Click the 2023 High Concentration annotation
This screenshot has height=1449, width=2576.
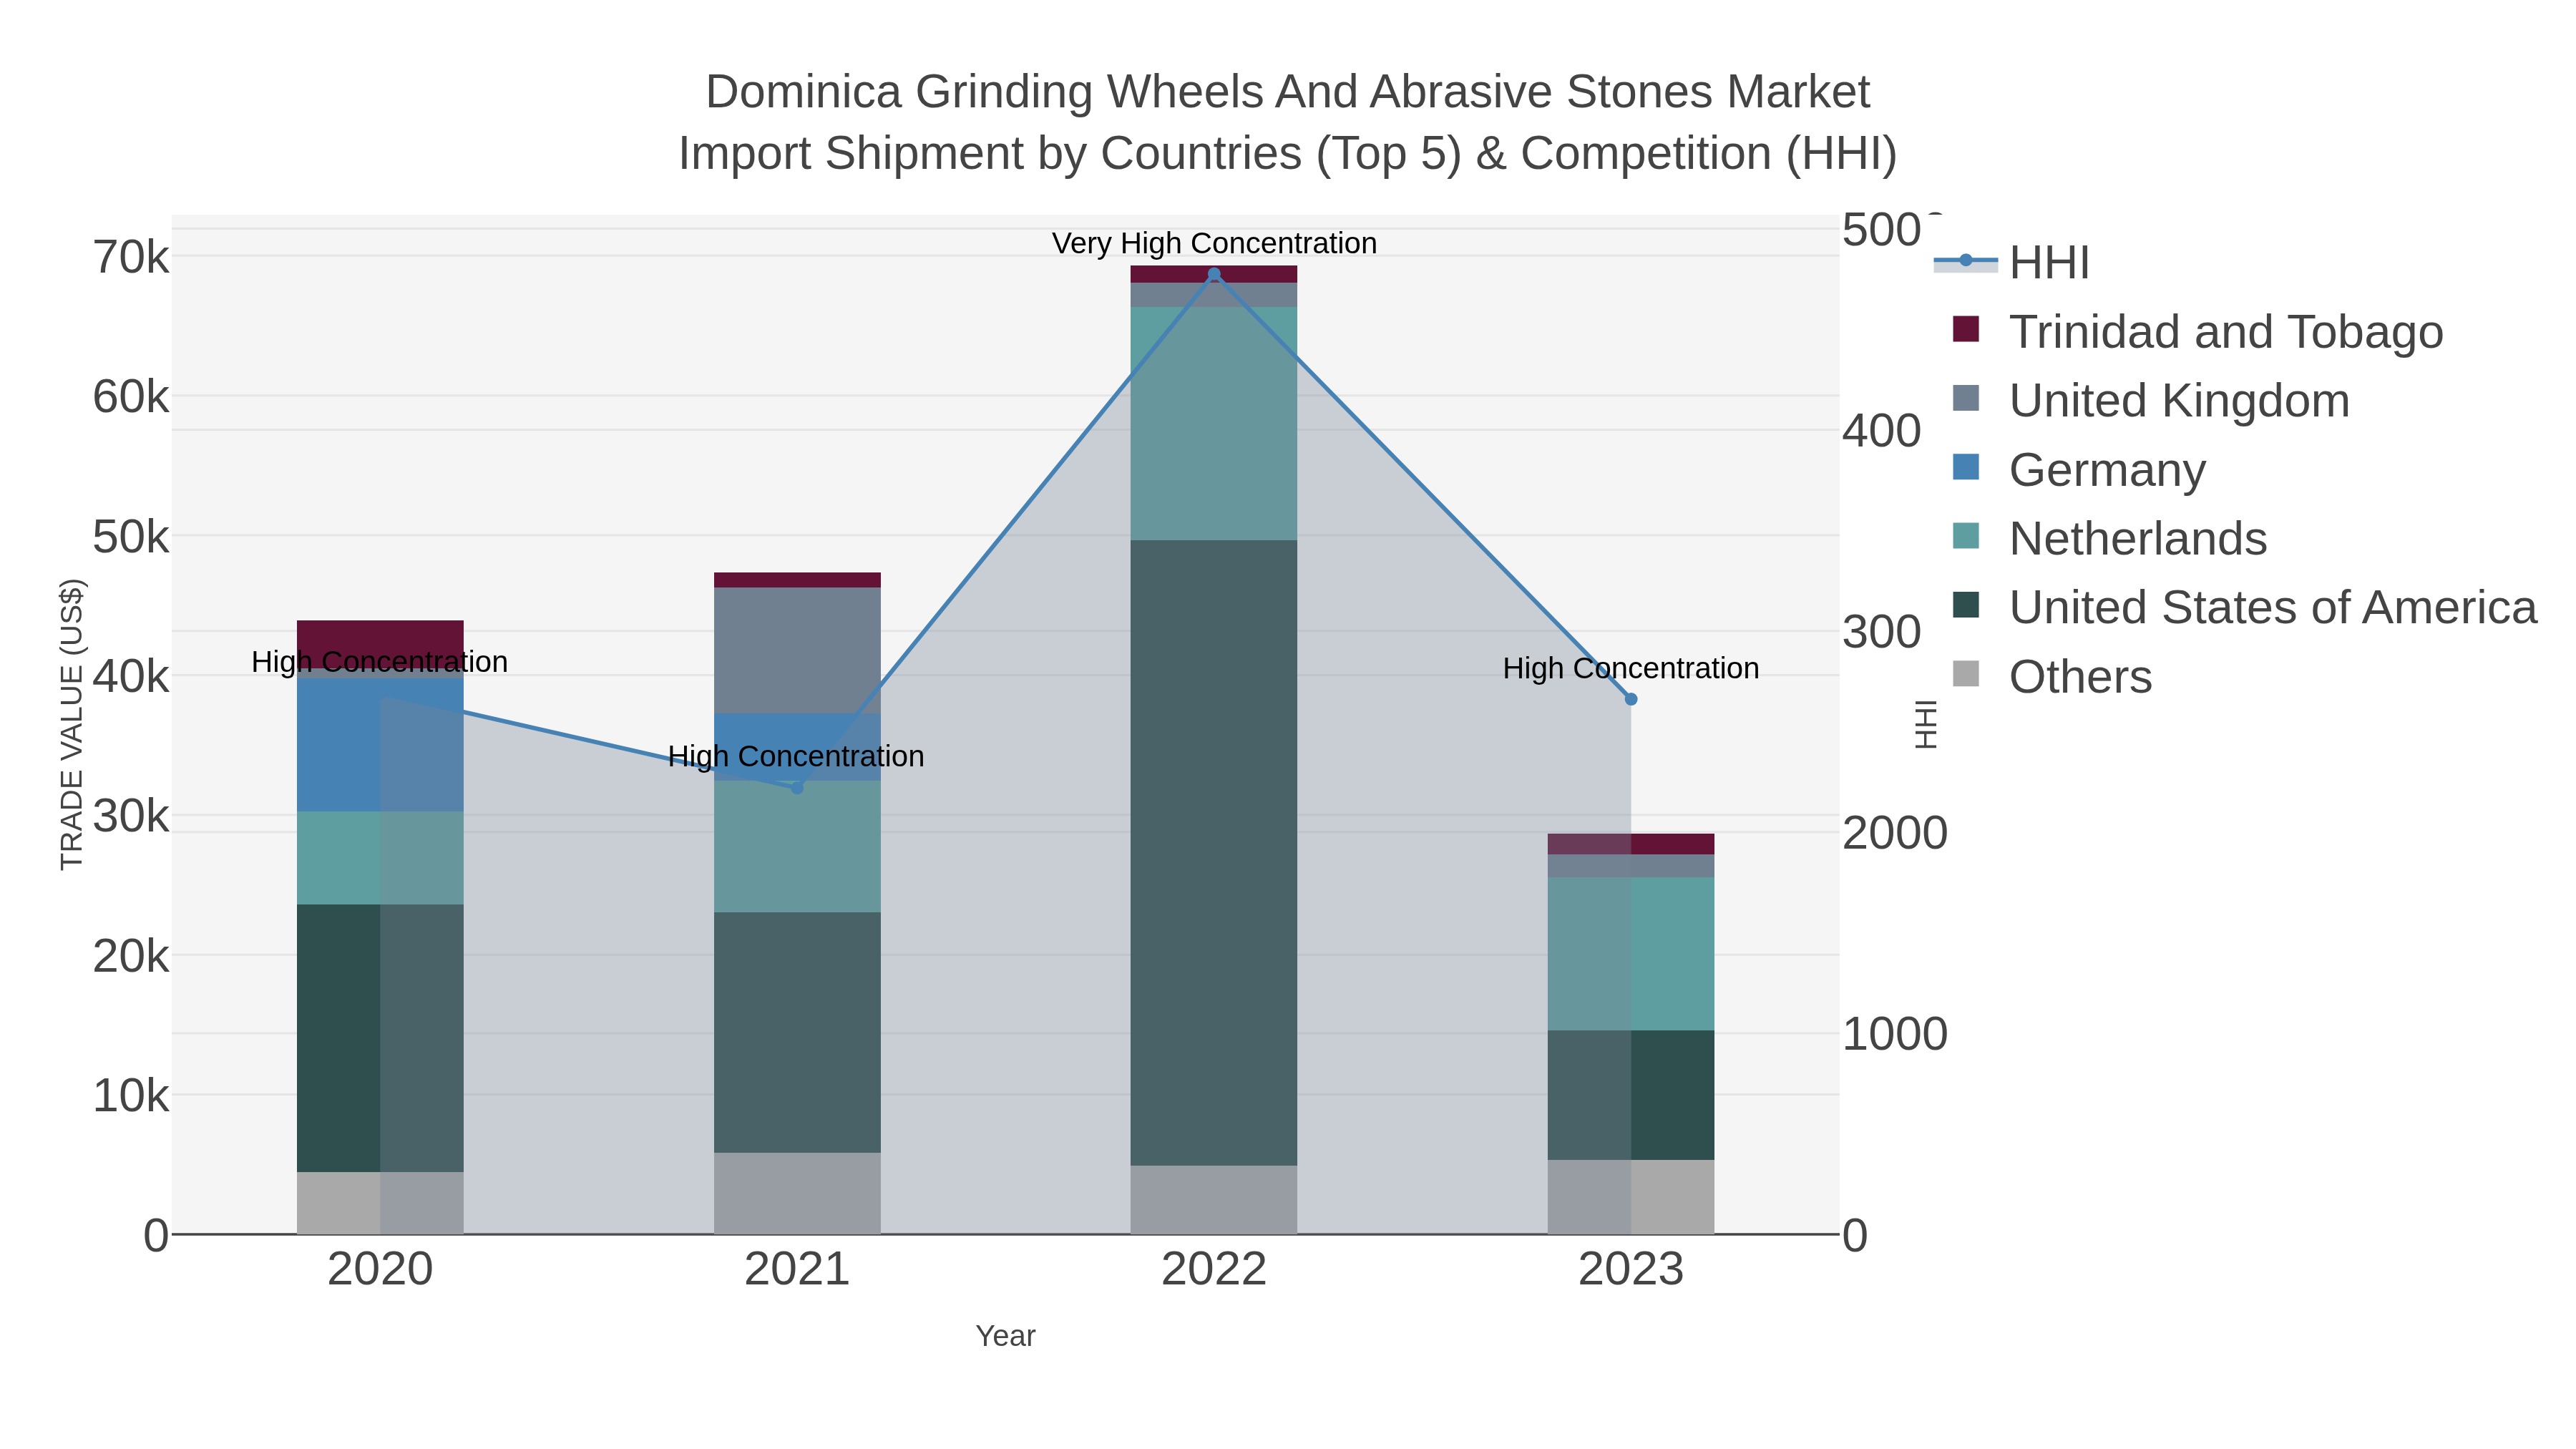point(1631,668)
